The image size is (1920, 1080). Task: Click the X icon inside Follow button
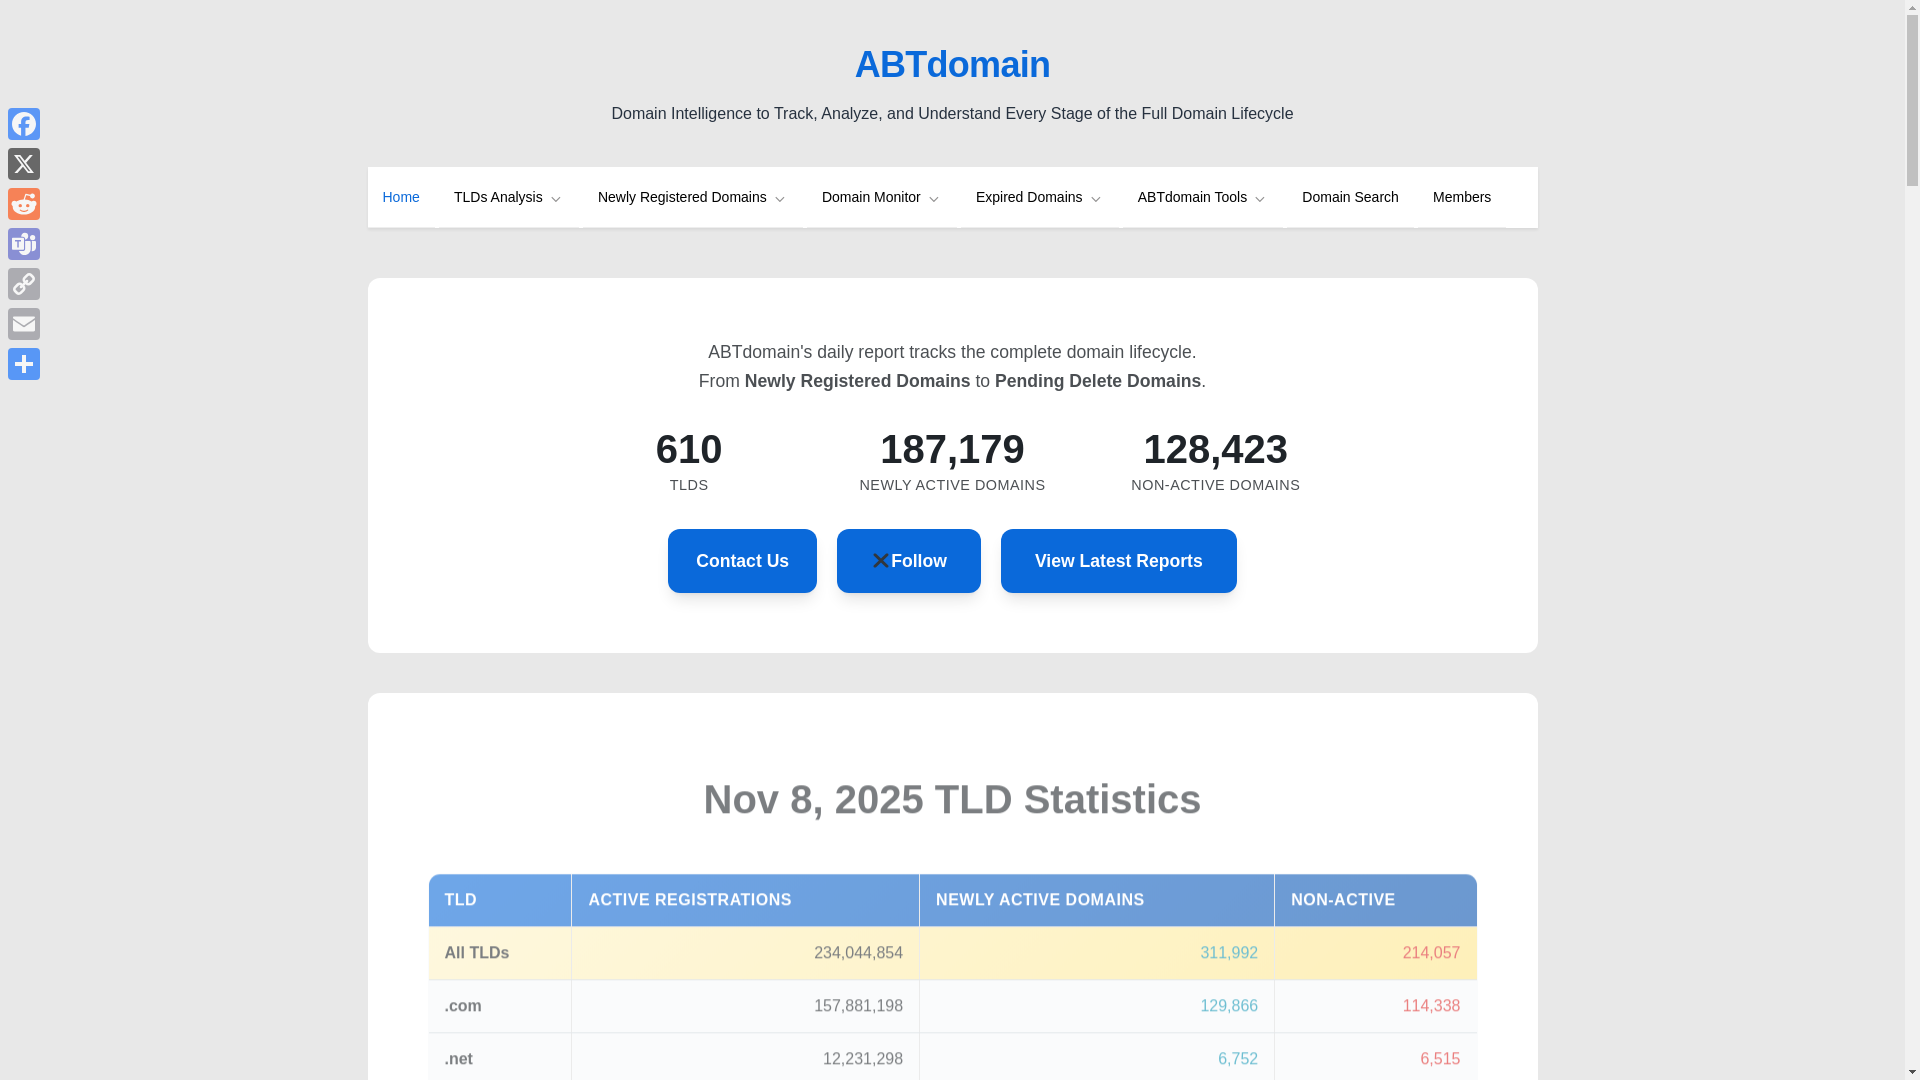(880, 561)
